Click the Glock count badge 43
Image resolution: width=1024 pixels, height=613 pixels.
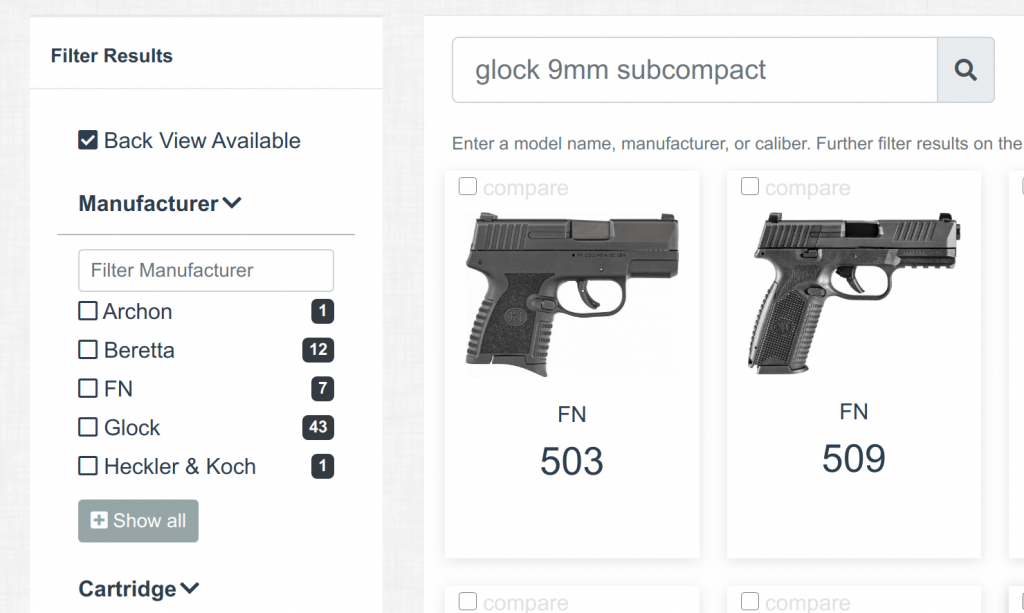click(x=318, y=428)
